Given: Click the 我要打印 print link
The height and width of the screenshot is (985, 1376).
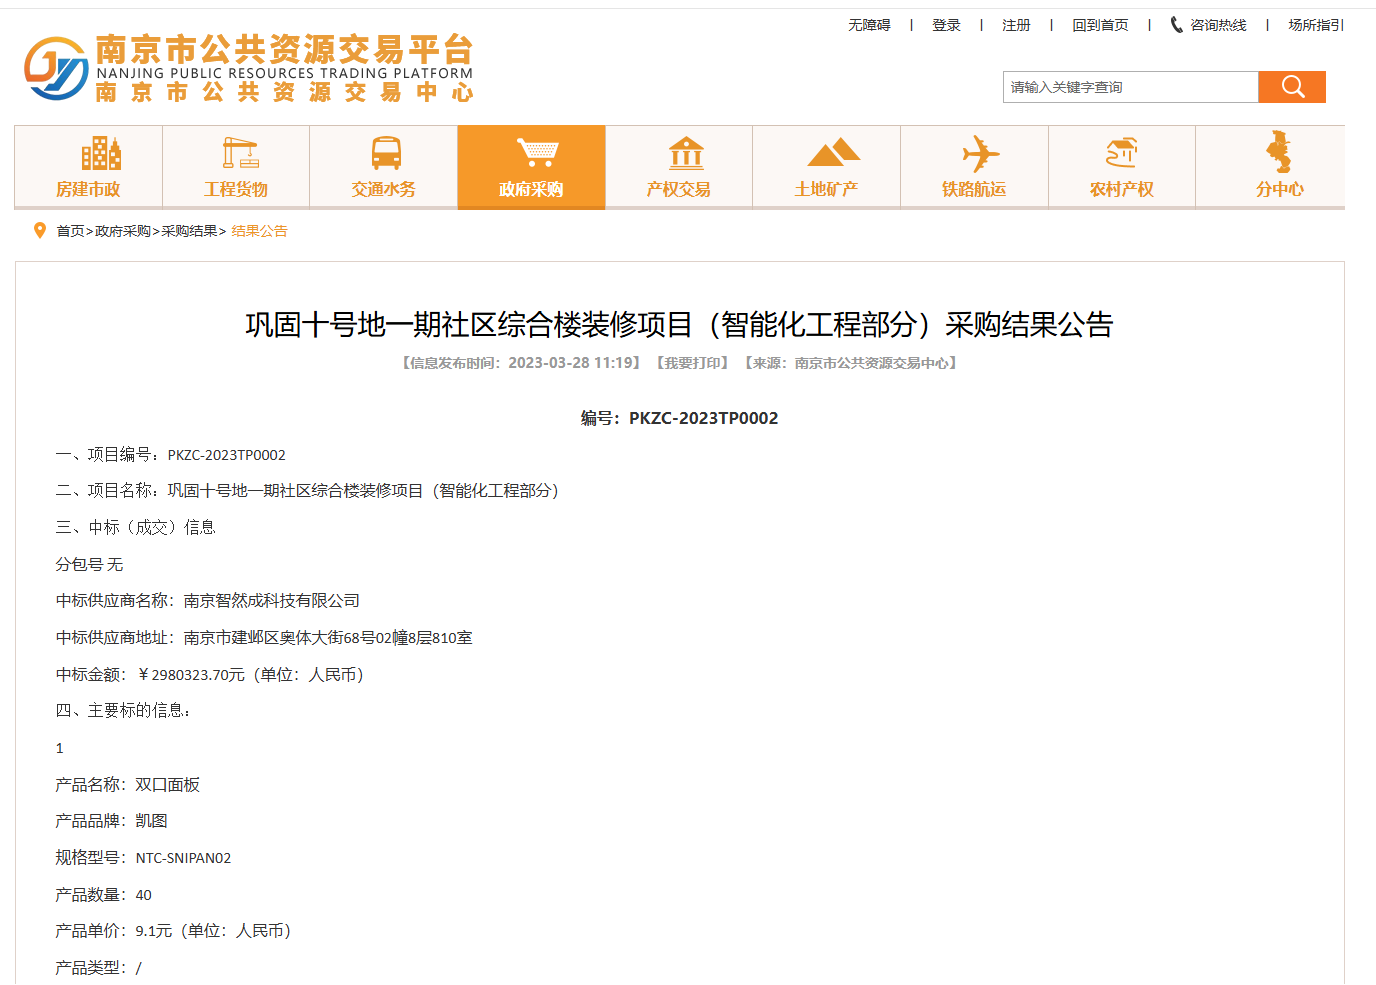Looking at the screenshot, I should [690, 363].
